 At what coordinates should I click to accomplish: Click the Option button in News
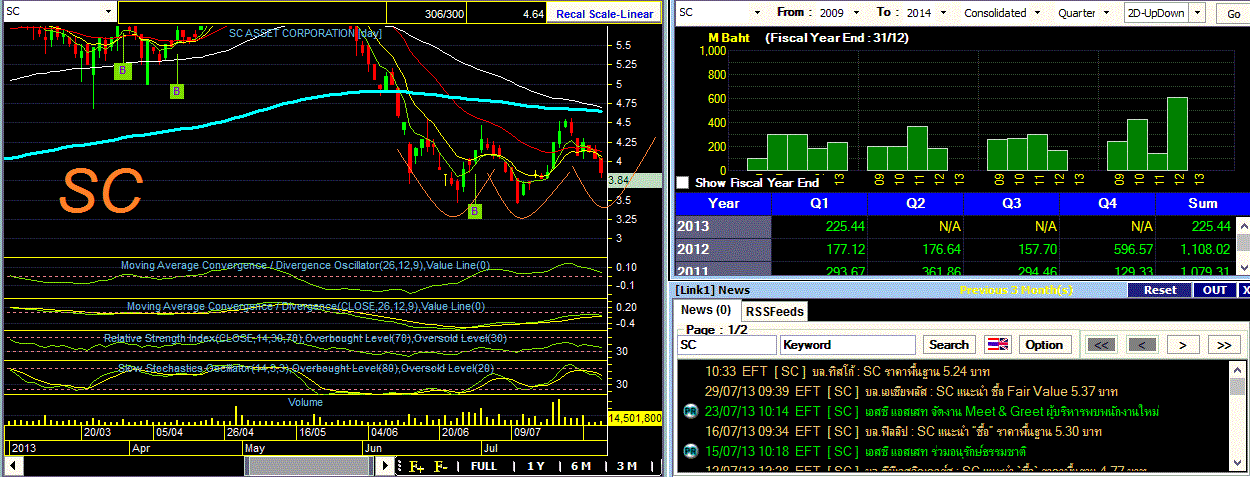click(x=1044, y=344)
